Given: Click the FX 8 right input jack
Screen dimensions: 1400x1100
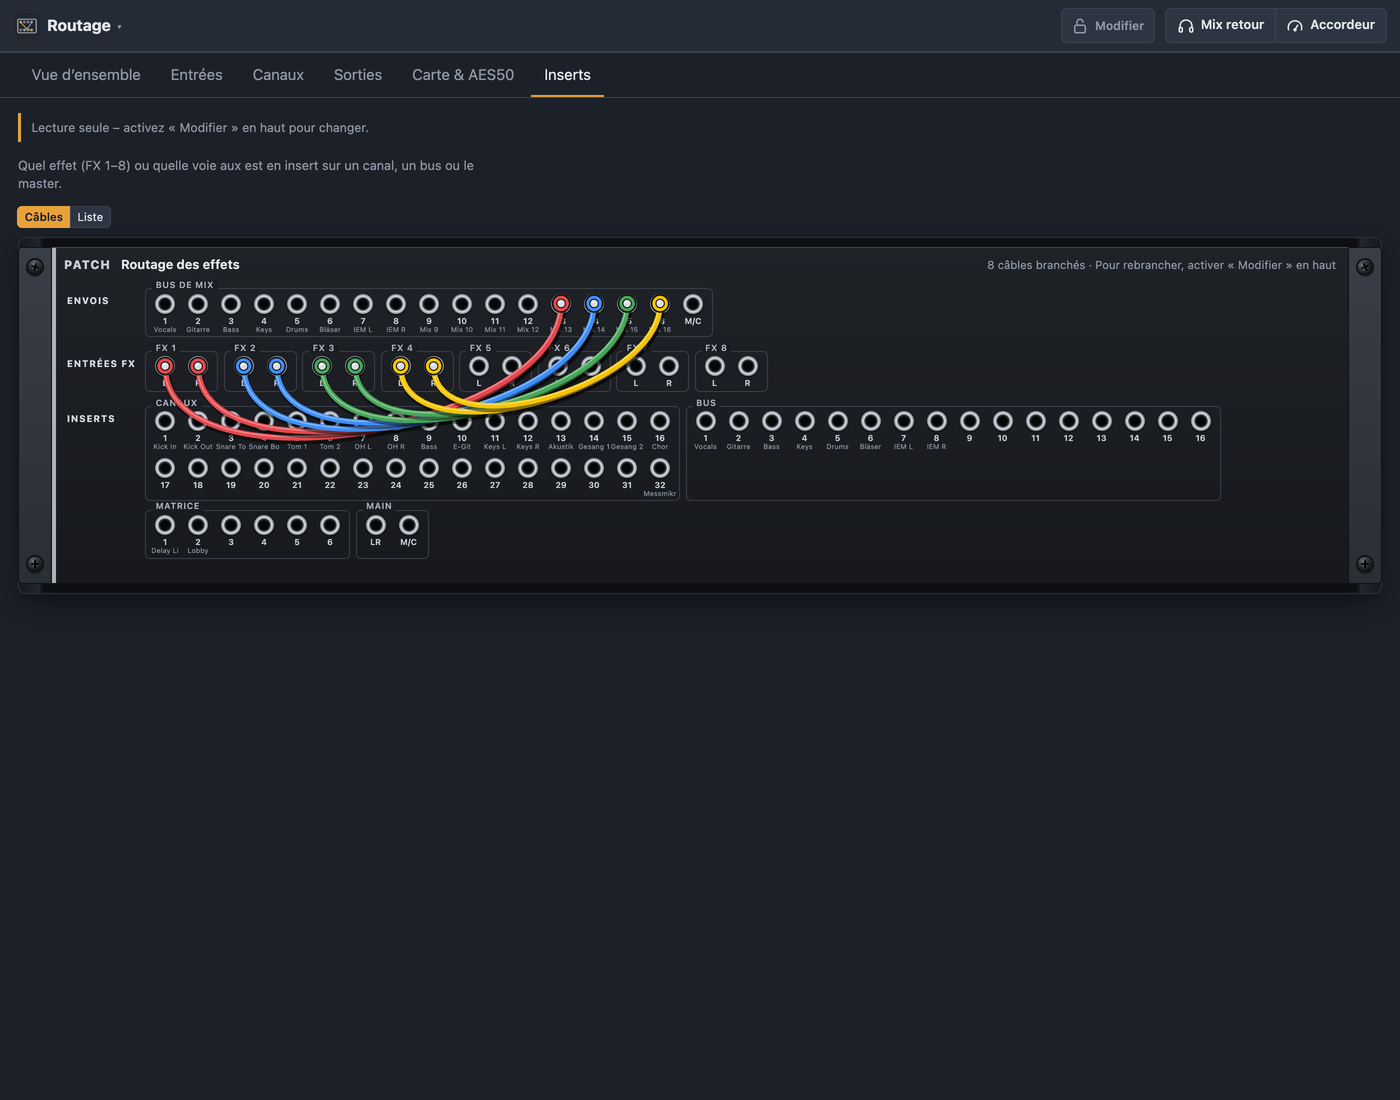Looking at the screenshot, I should coord(748,367).
